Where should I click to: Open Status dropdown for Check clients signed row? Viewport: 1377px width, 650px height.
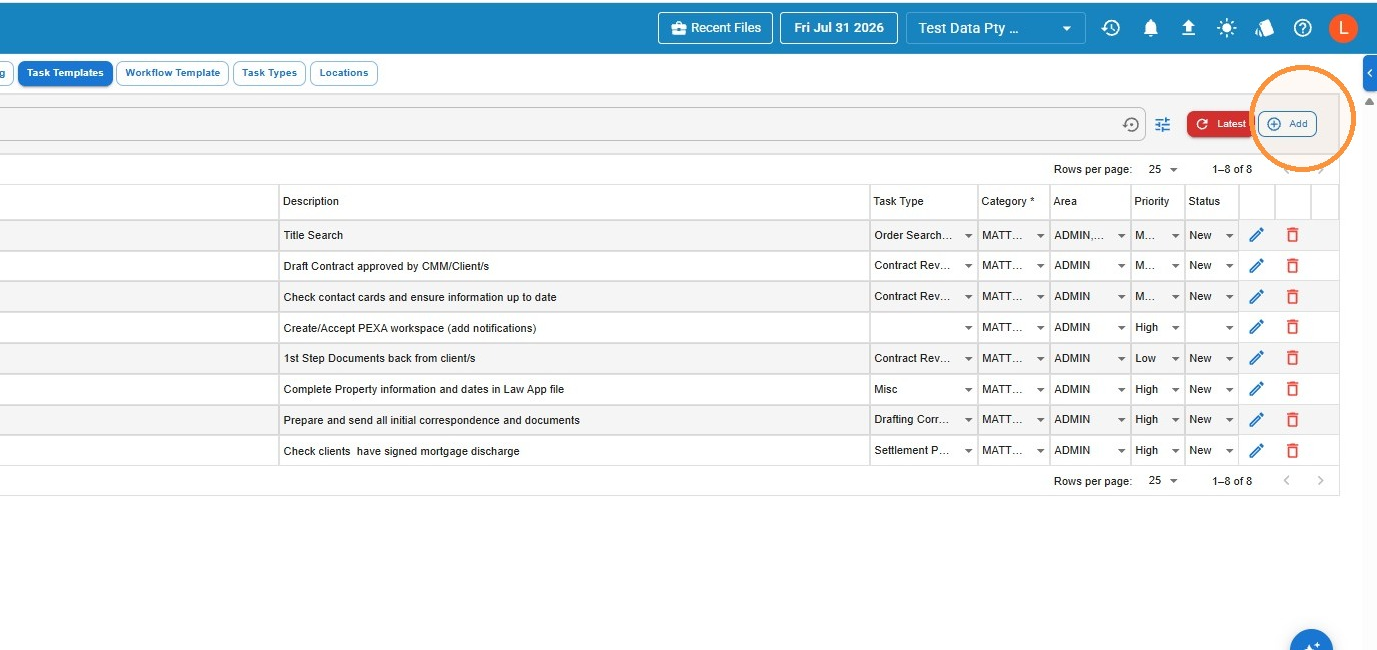1211,451
